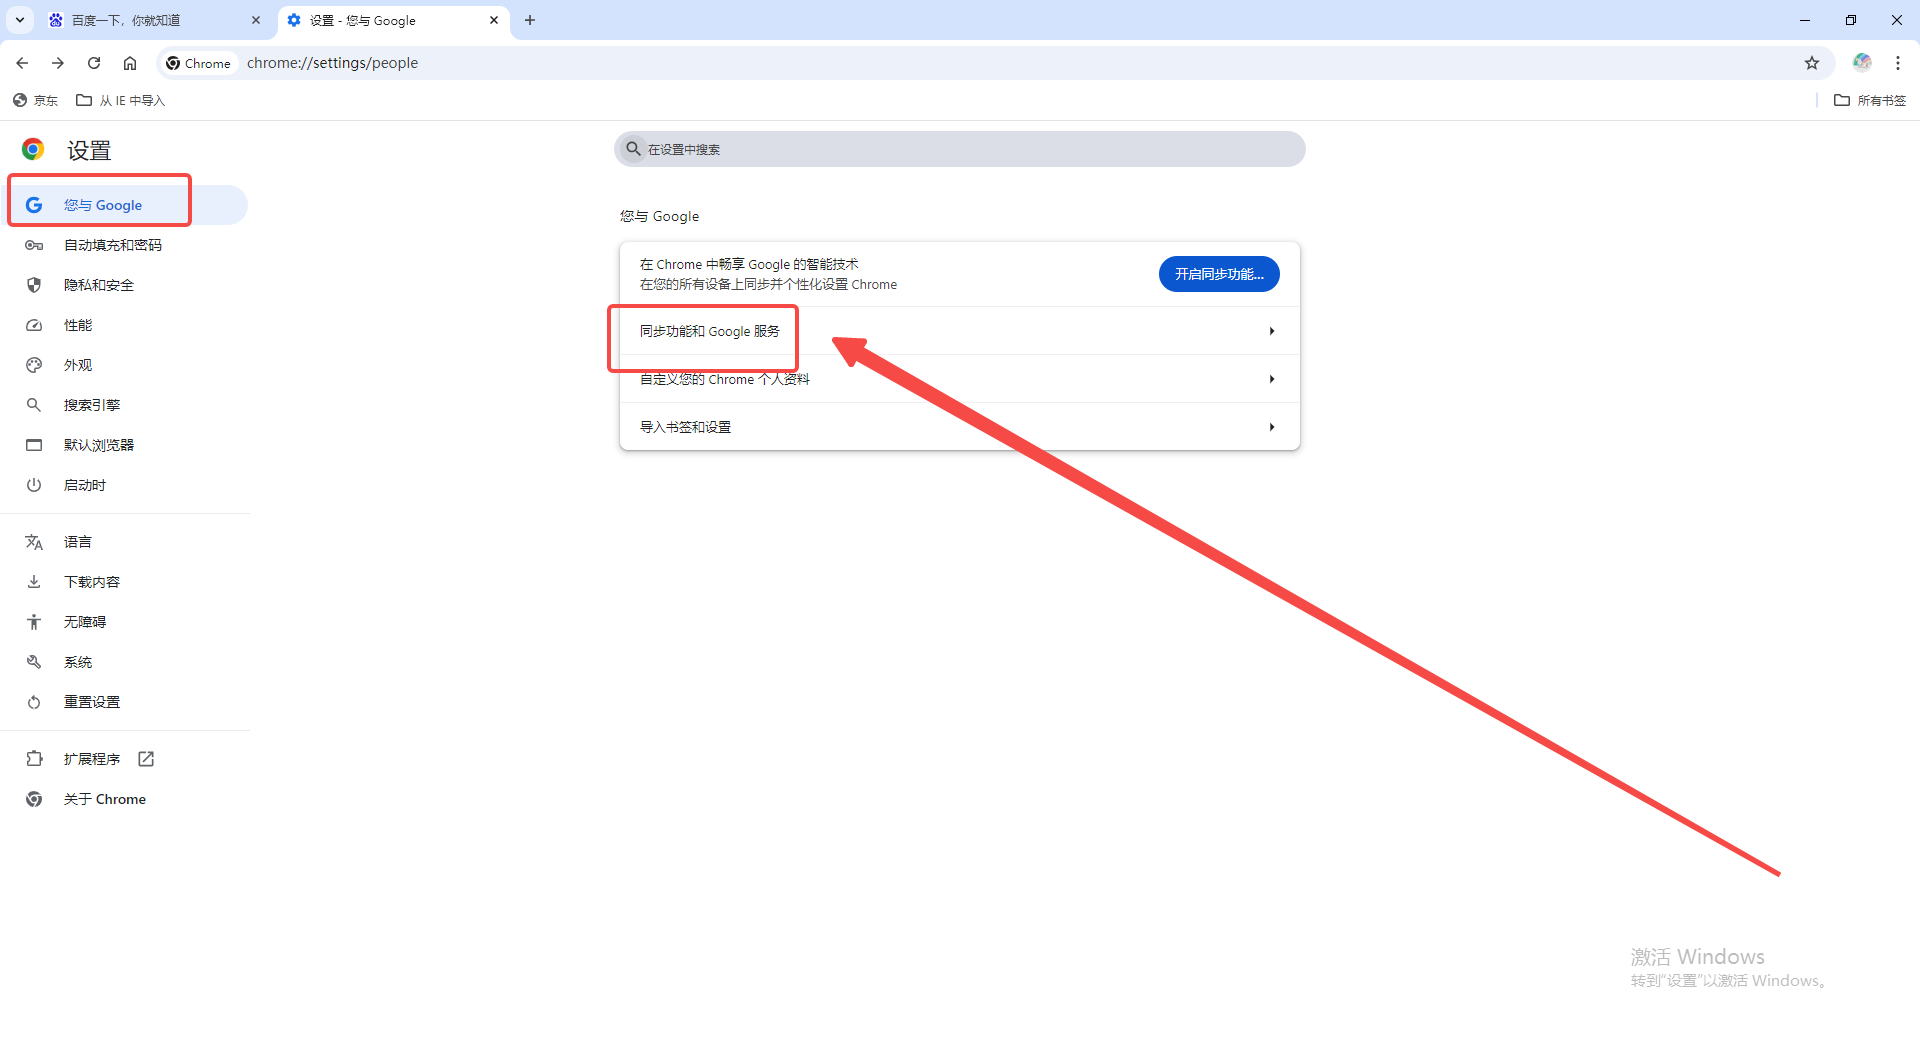Screen dimensions: 1920x1040
Task: Open 搜索引擎 settings section
Action: (124, 405)
